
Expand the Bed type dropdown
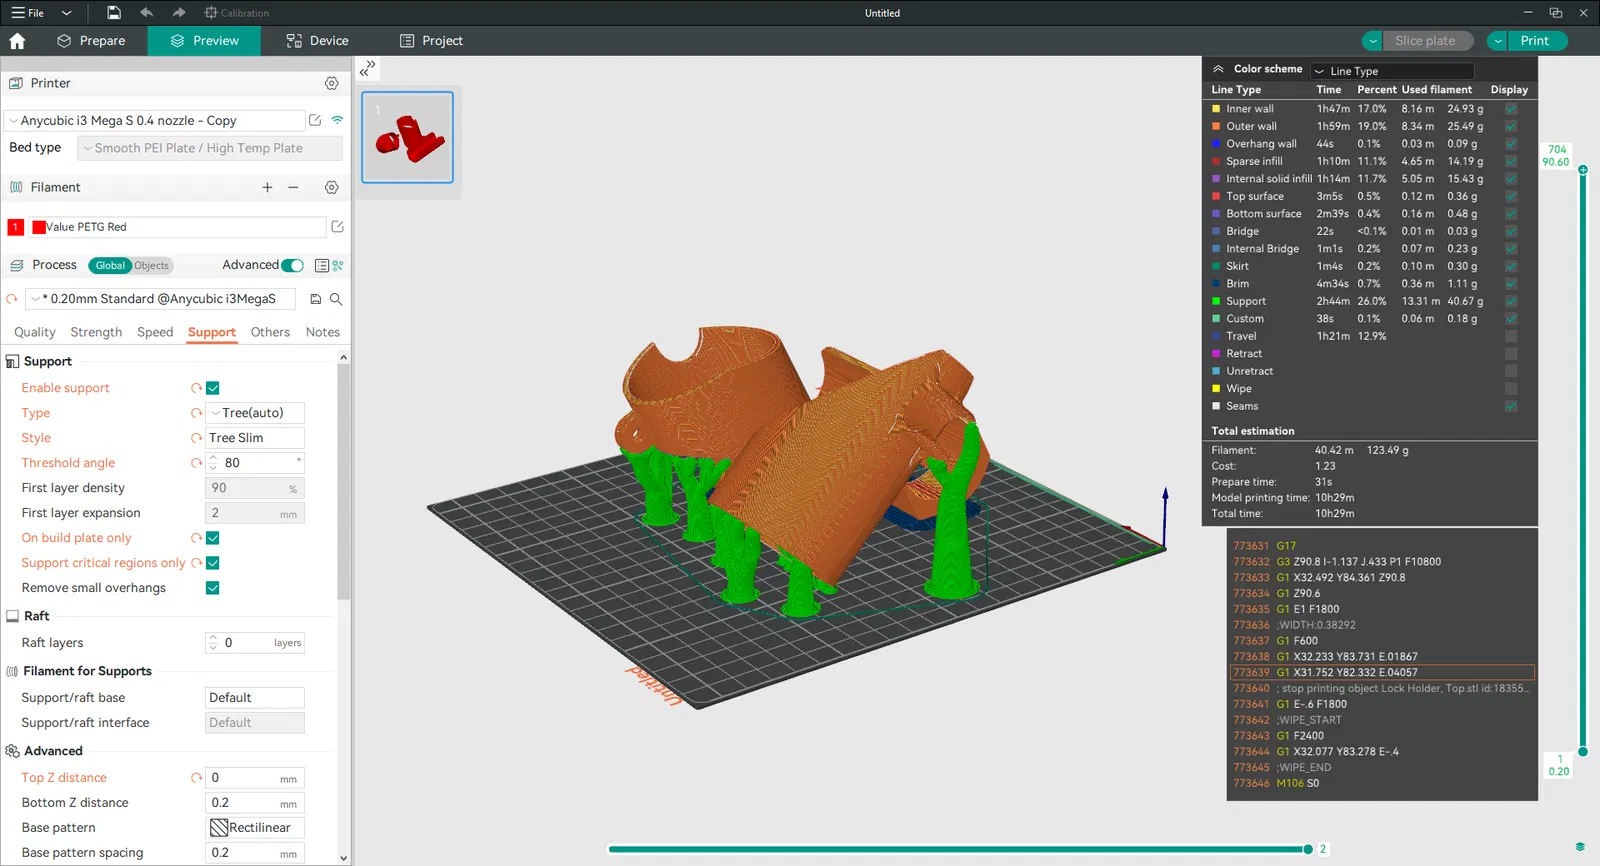(210, 148)
